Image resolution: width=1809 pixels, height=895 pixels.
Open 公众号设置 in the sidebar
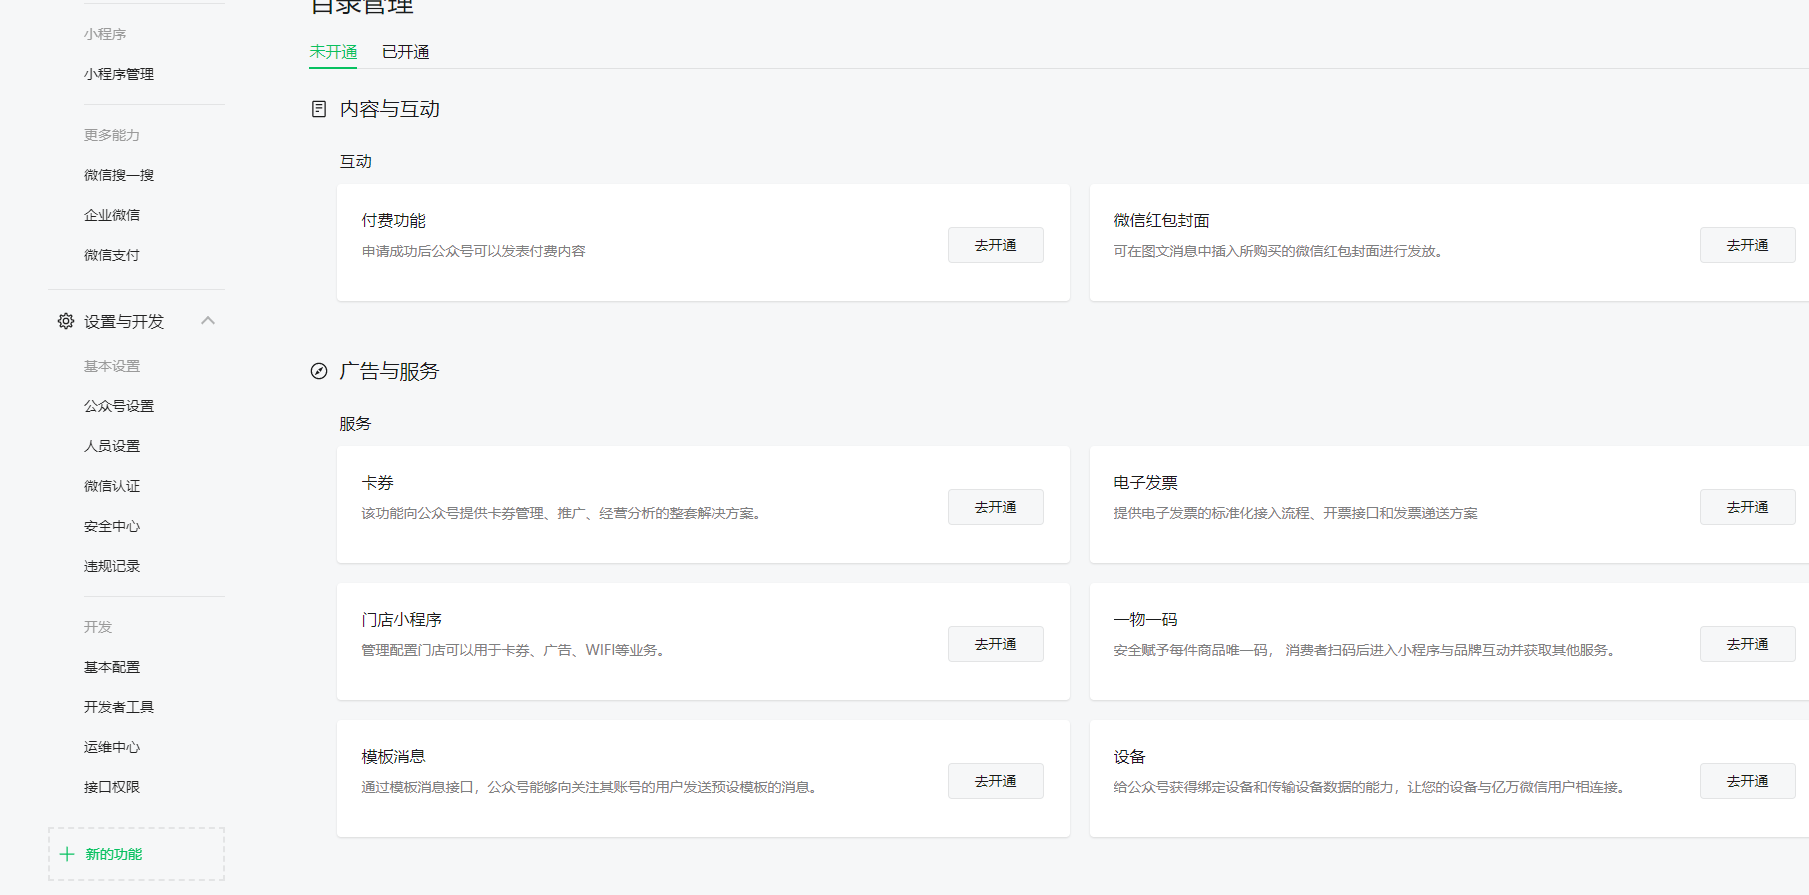119,406
